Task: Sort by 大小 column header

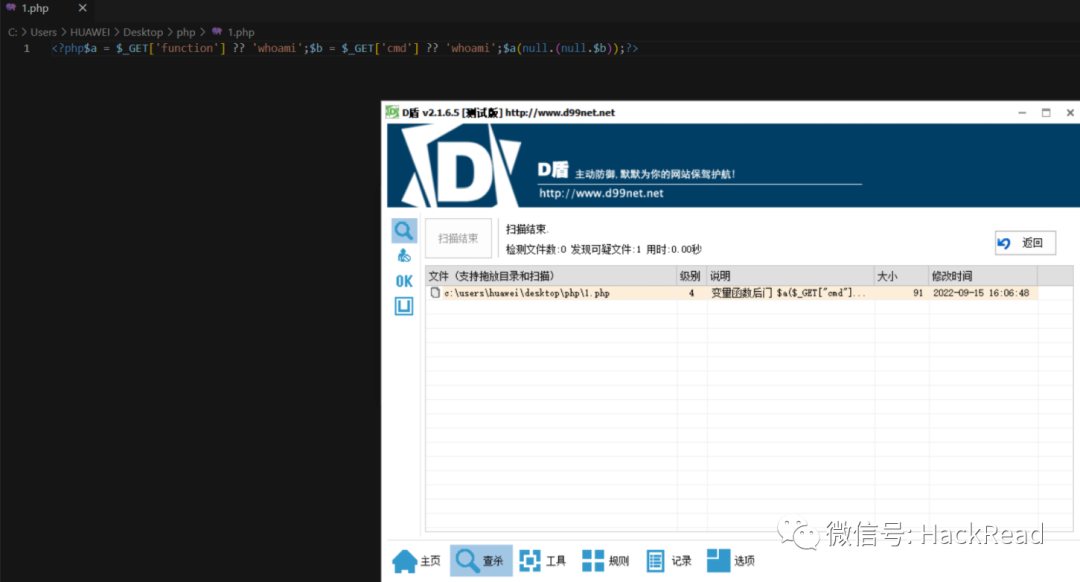Action: [x=902, y=276]
